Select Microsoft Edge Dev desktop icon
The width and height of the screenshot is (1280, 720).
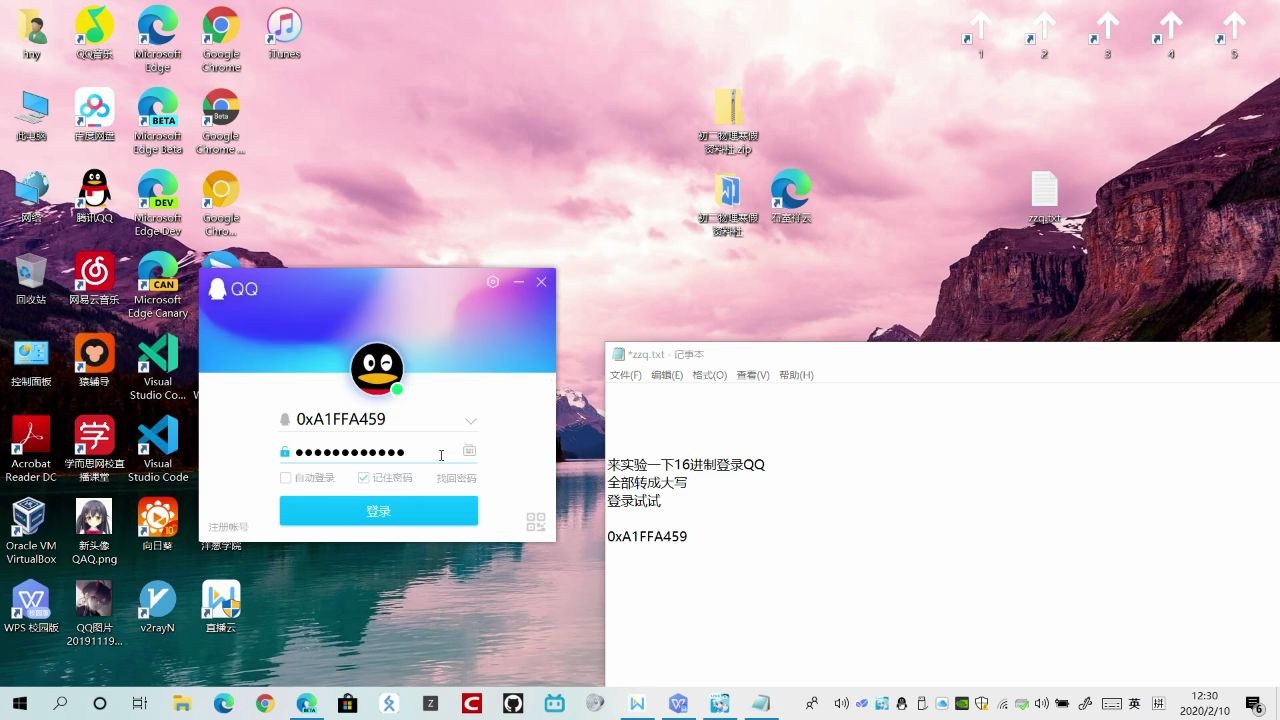pyautogui.click(x=158, y=203)
